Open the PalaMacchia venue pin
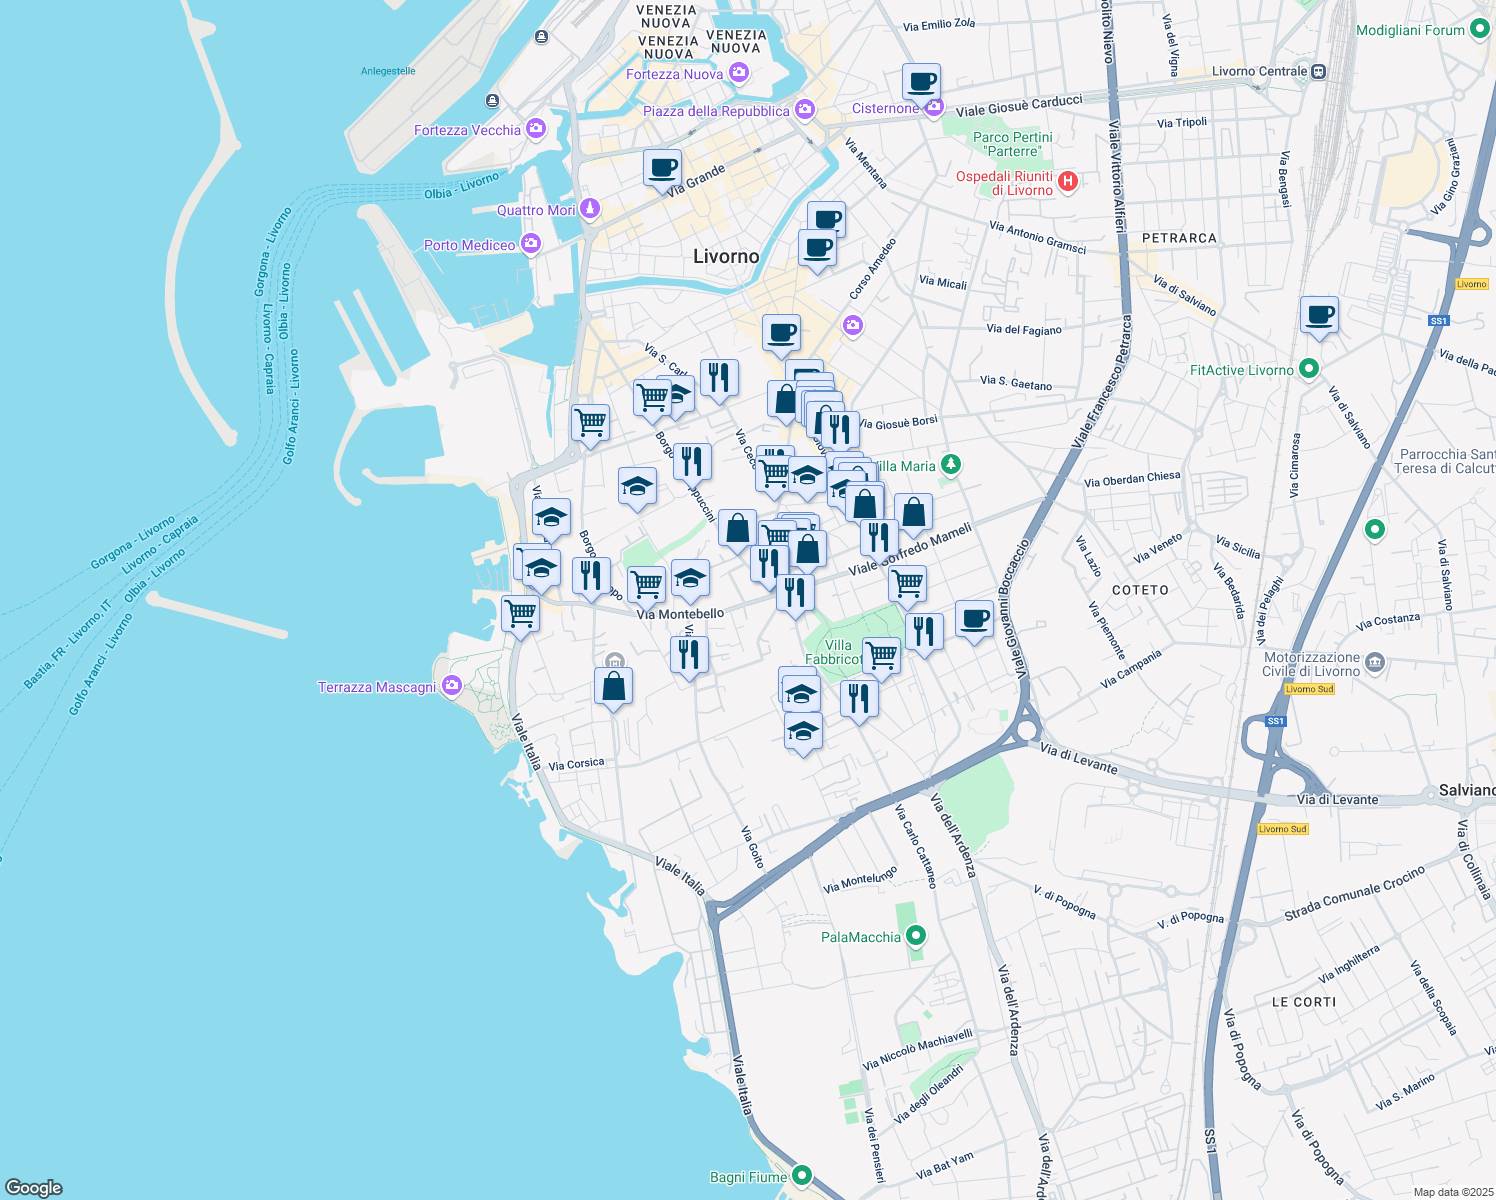This screenshot has height=1200, width=1496. [x=915, y=936]
